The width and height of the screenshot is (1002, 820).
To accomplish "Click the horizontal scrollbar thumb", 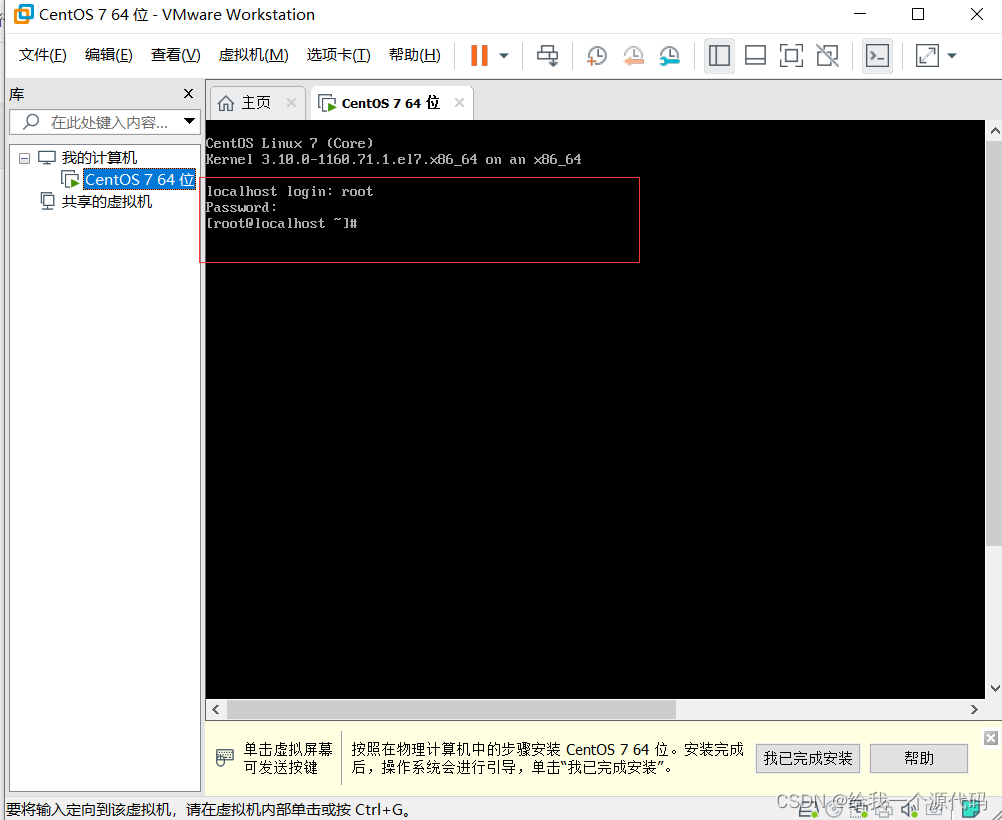I will tap(451, 709).
